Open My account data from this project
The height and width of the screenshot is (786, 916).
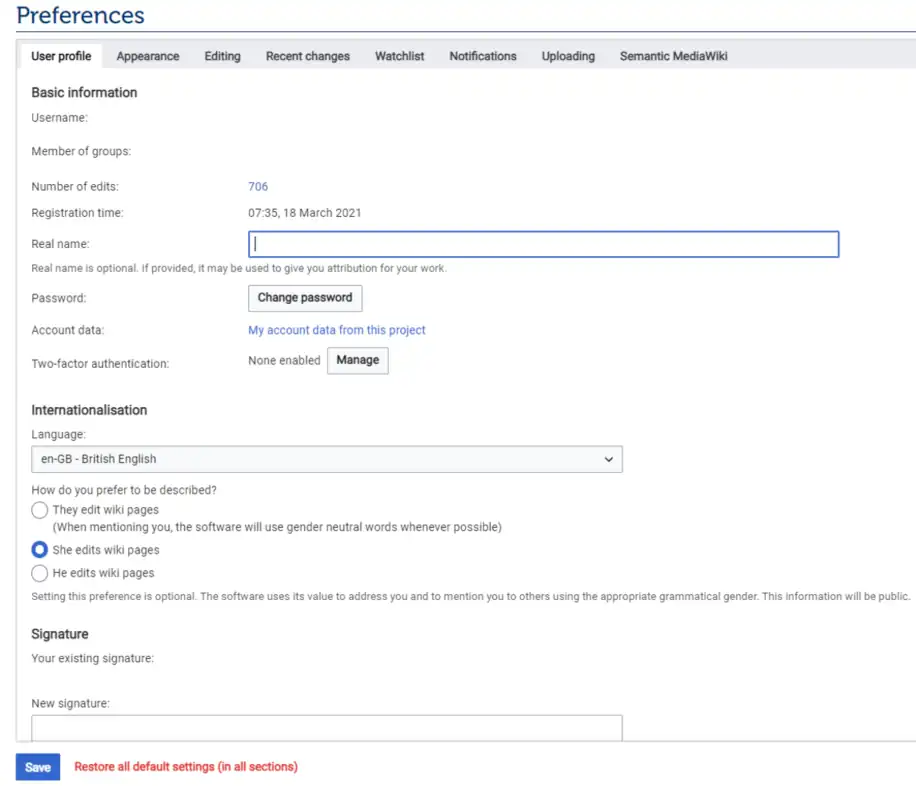[x=336, y=330]
